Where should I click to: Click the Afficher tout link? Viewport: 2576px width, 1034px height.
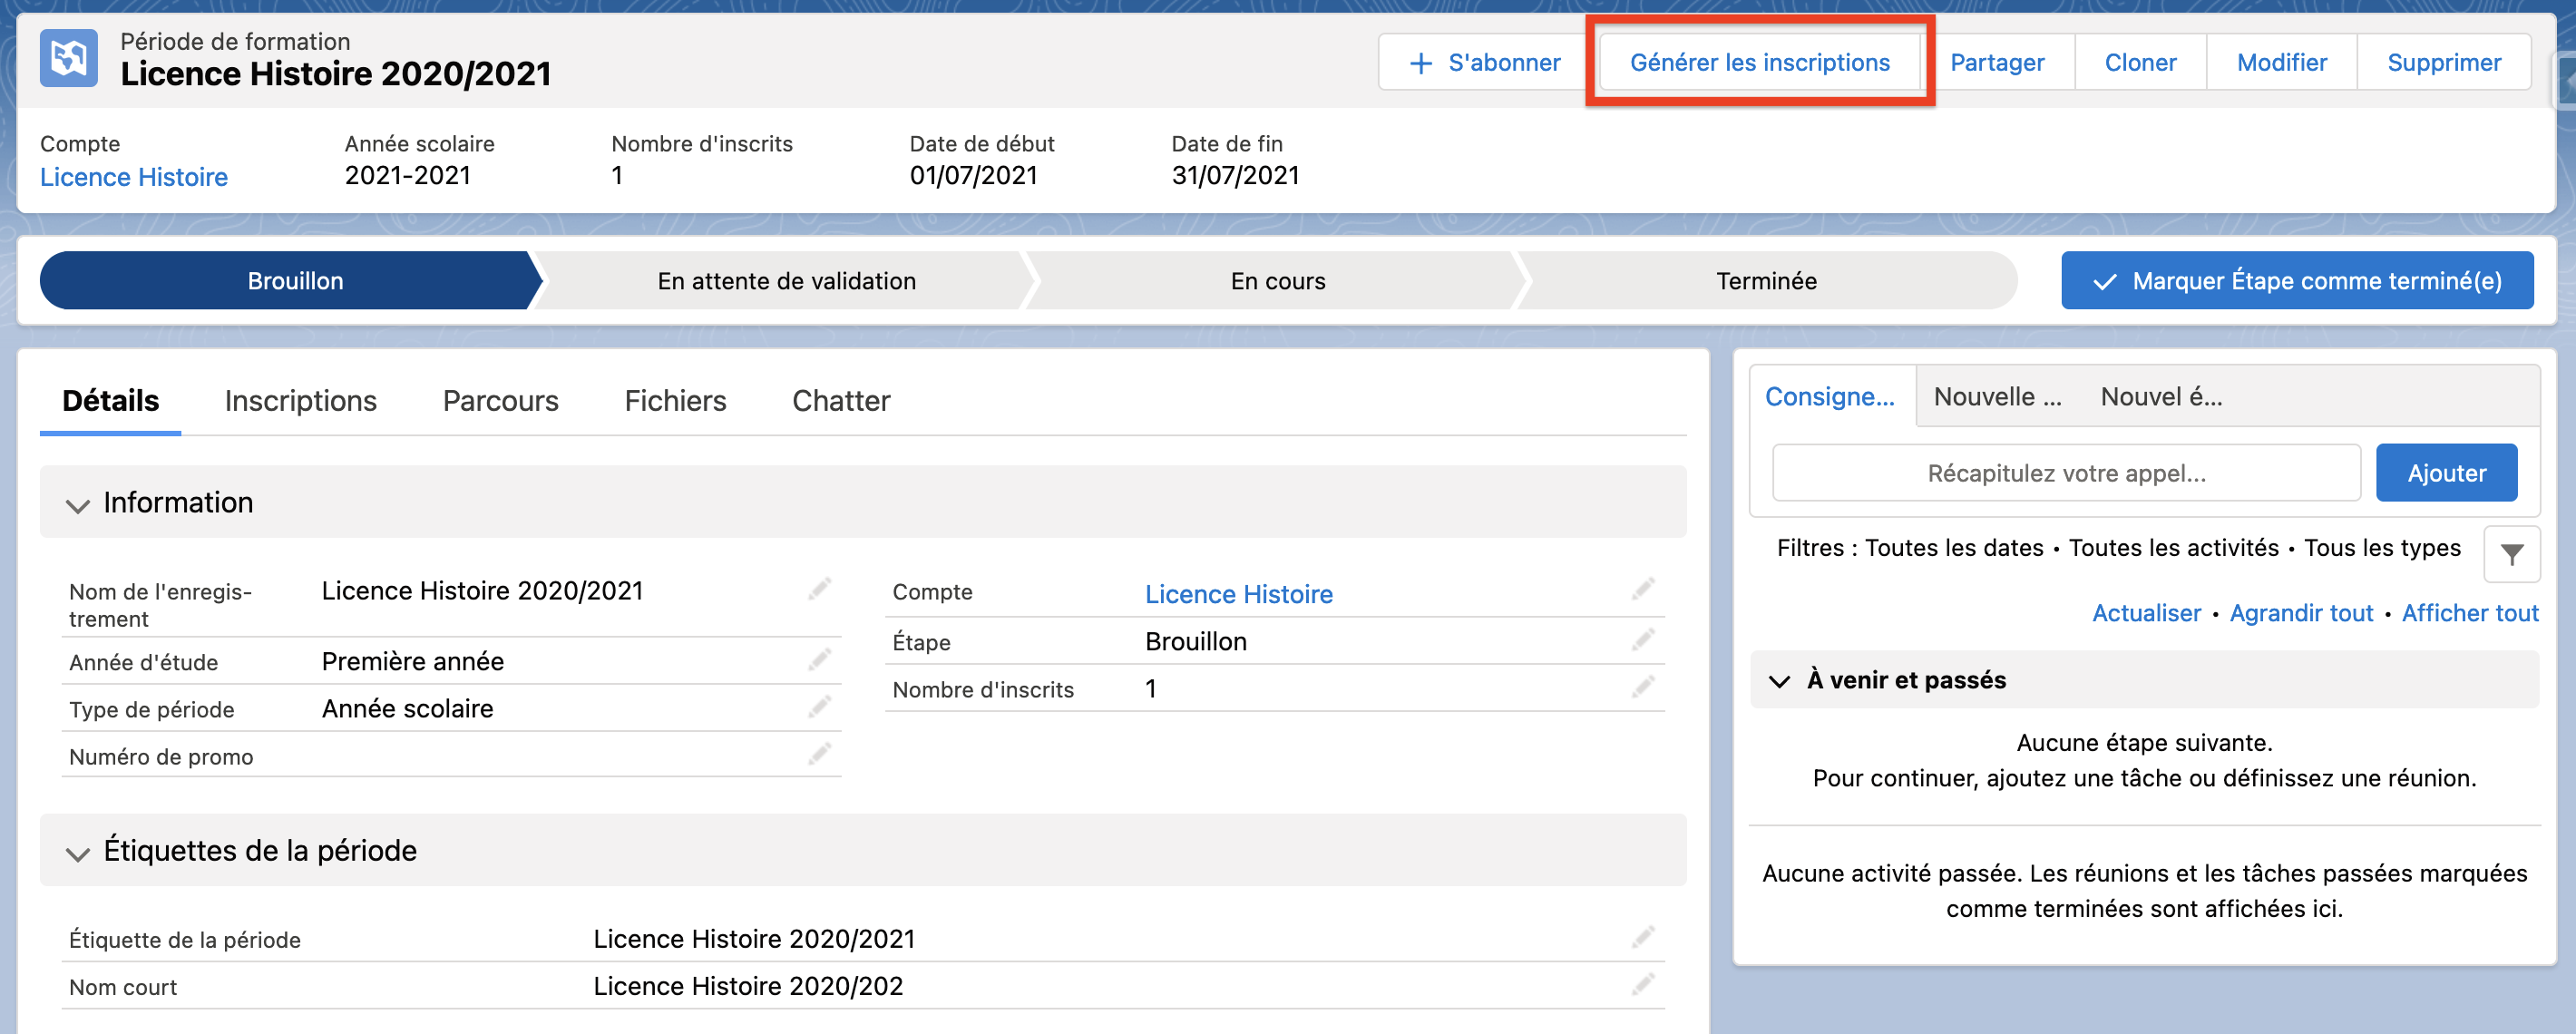tap(2470, 612)
